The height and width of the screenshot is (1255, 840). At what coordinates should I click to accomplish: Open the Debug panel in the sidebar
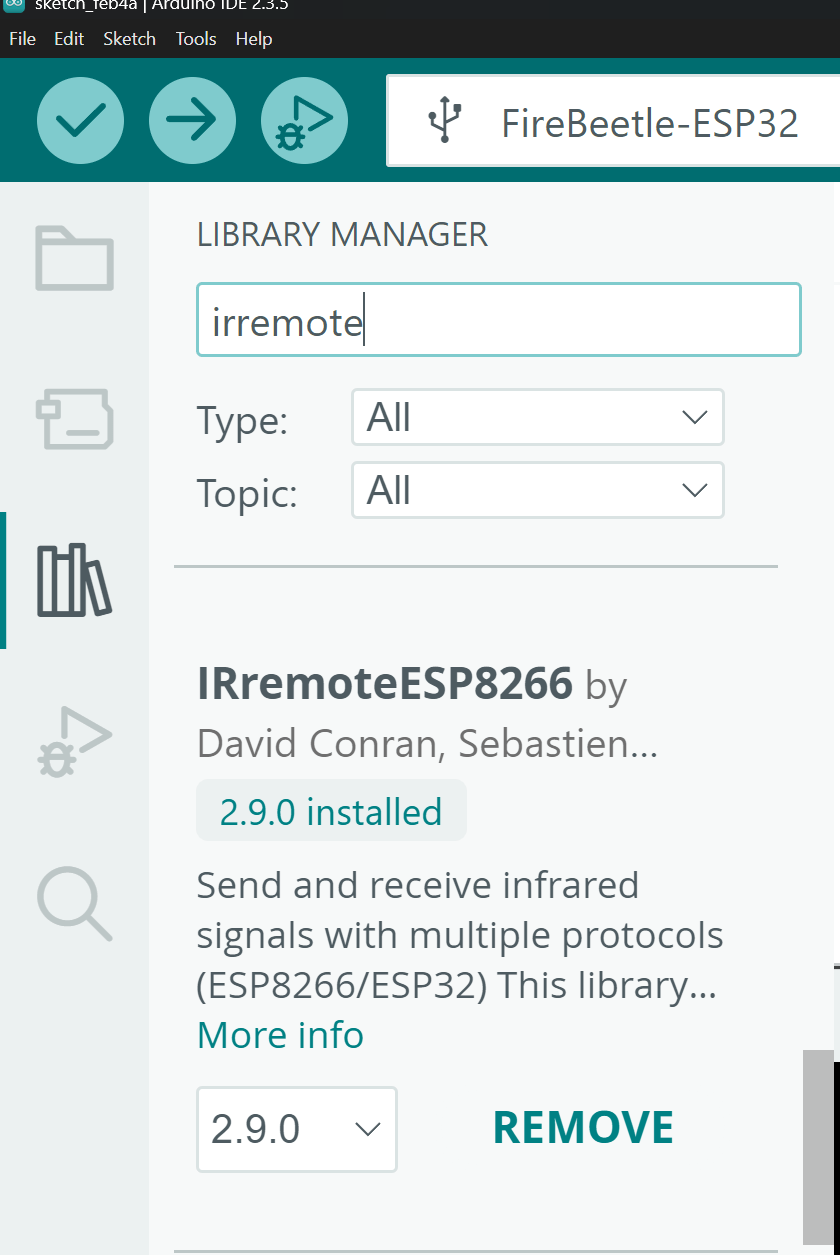click(75, 742)
